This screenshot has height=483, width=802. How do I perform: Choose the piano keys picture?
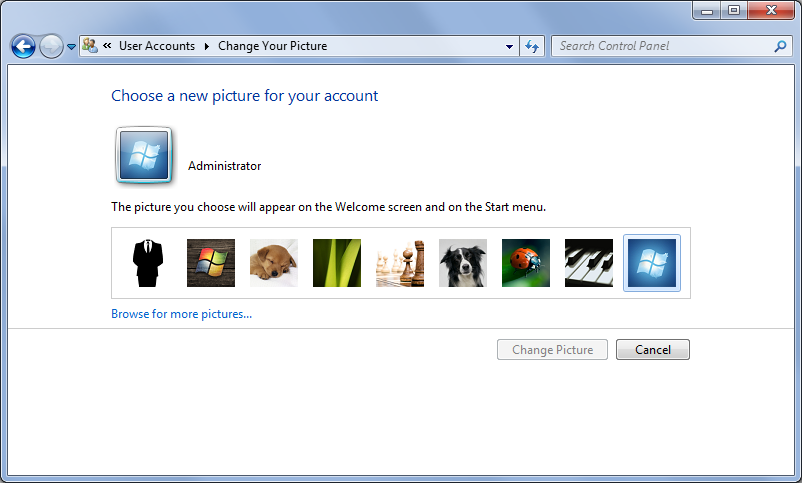pyautogui.click(x=589, y=263)
